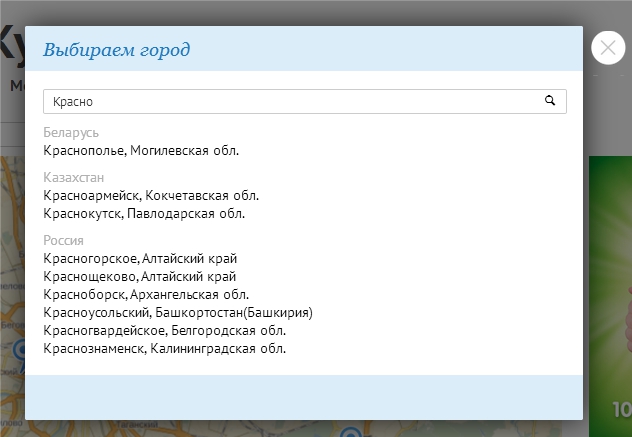Click the 'Выбираем город' dialog title
This screenshot has width=632, height=437.
(x=116, y=49)
